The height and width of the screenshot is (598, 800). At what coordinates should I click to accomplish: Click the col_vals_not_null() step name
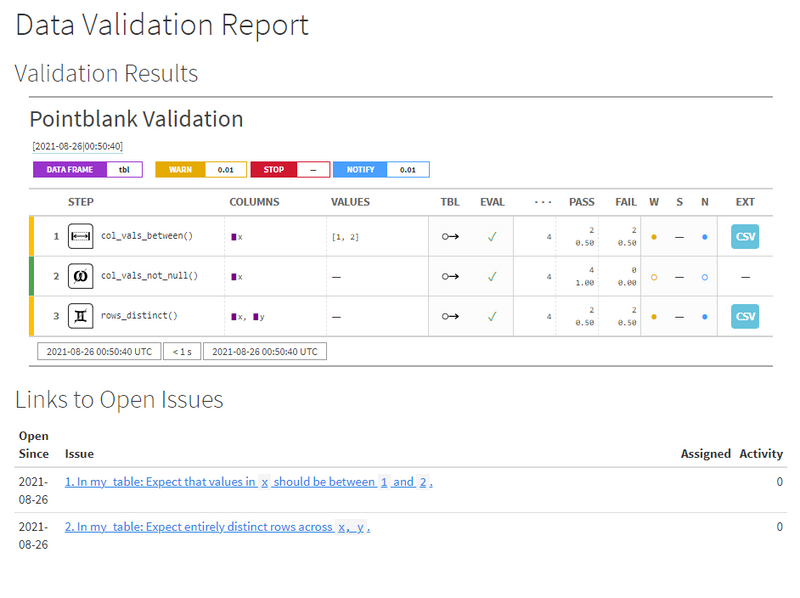(x=149, y=276)
